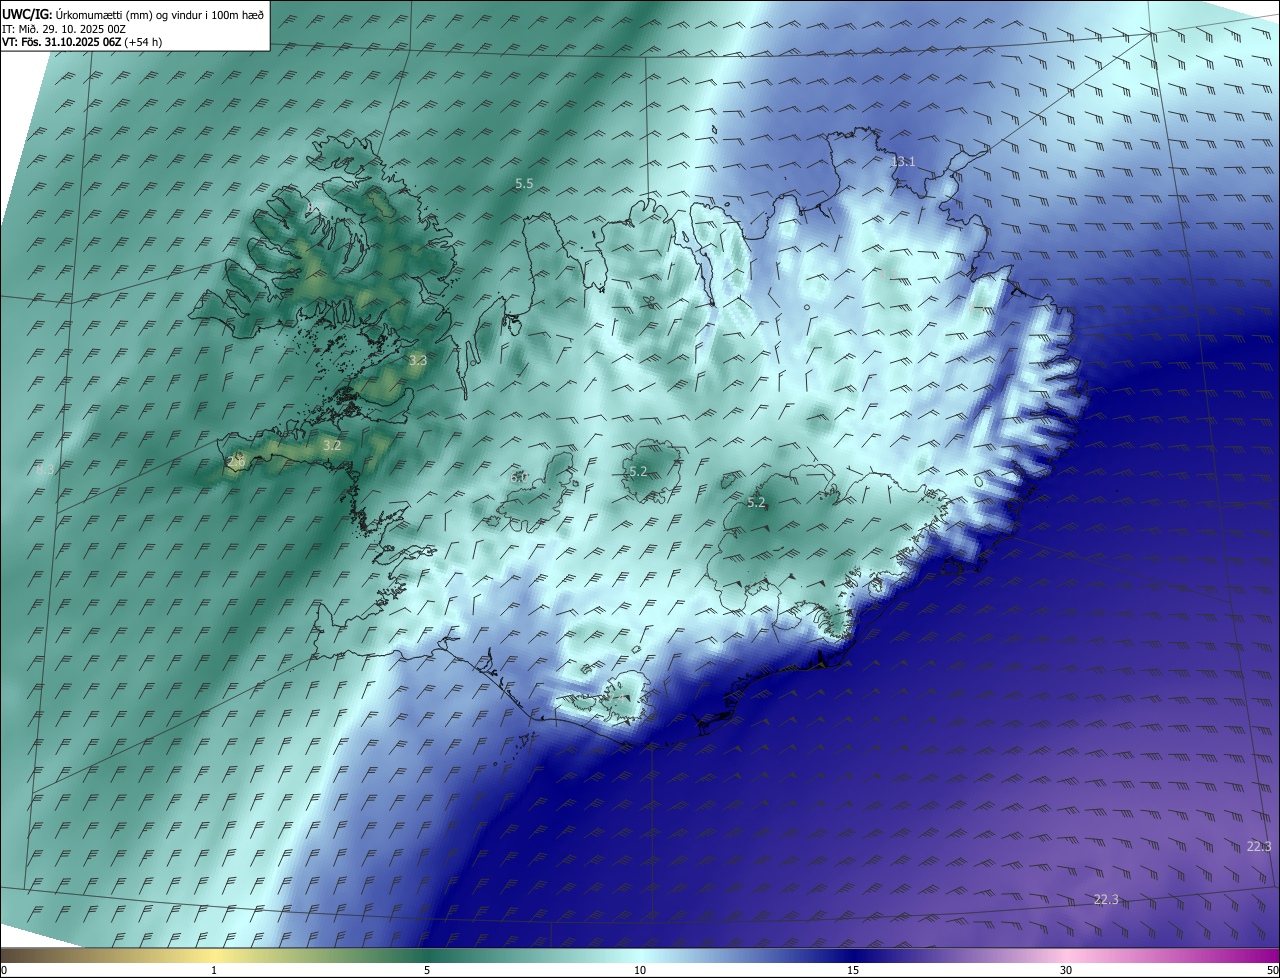Image resolution: width=1280 pixels, height=978 pixels.
Task: Click the 3.3 value label
Action: [418, 360]
